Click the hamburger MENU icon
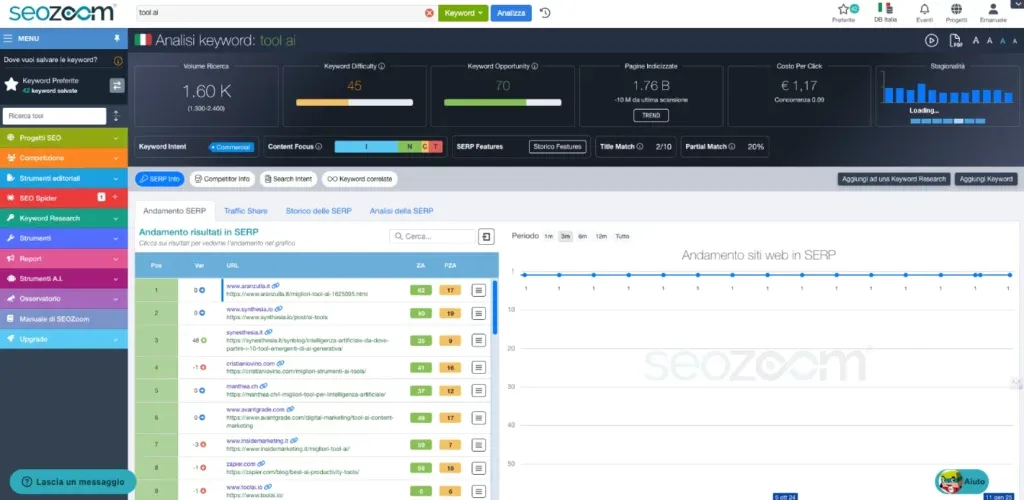This screenshot has height=500, width=1024. (x=8, y=39)
